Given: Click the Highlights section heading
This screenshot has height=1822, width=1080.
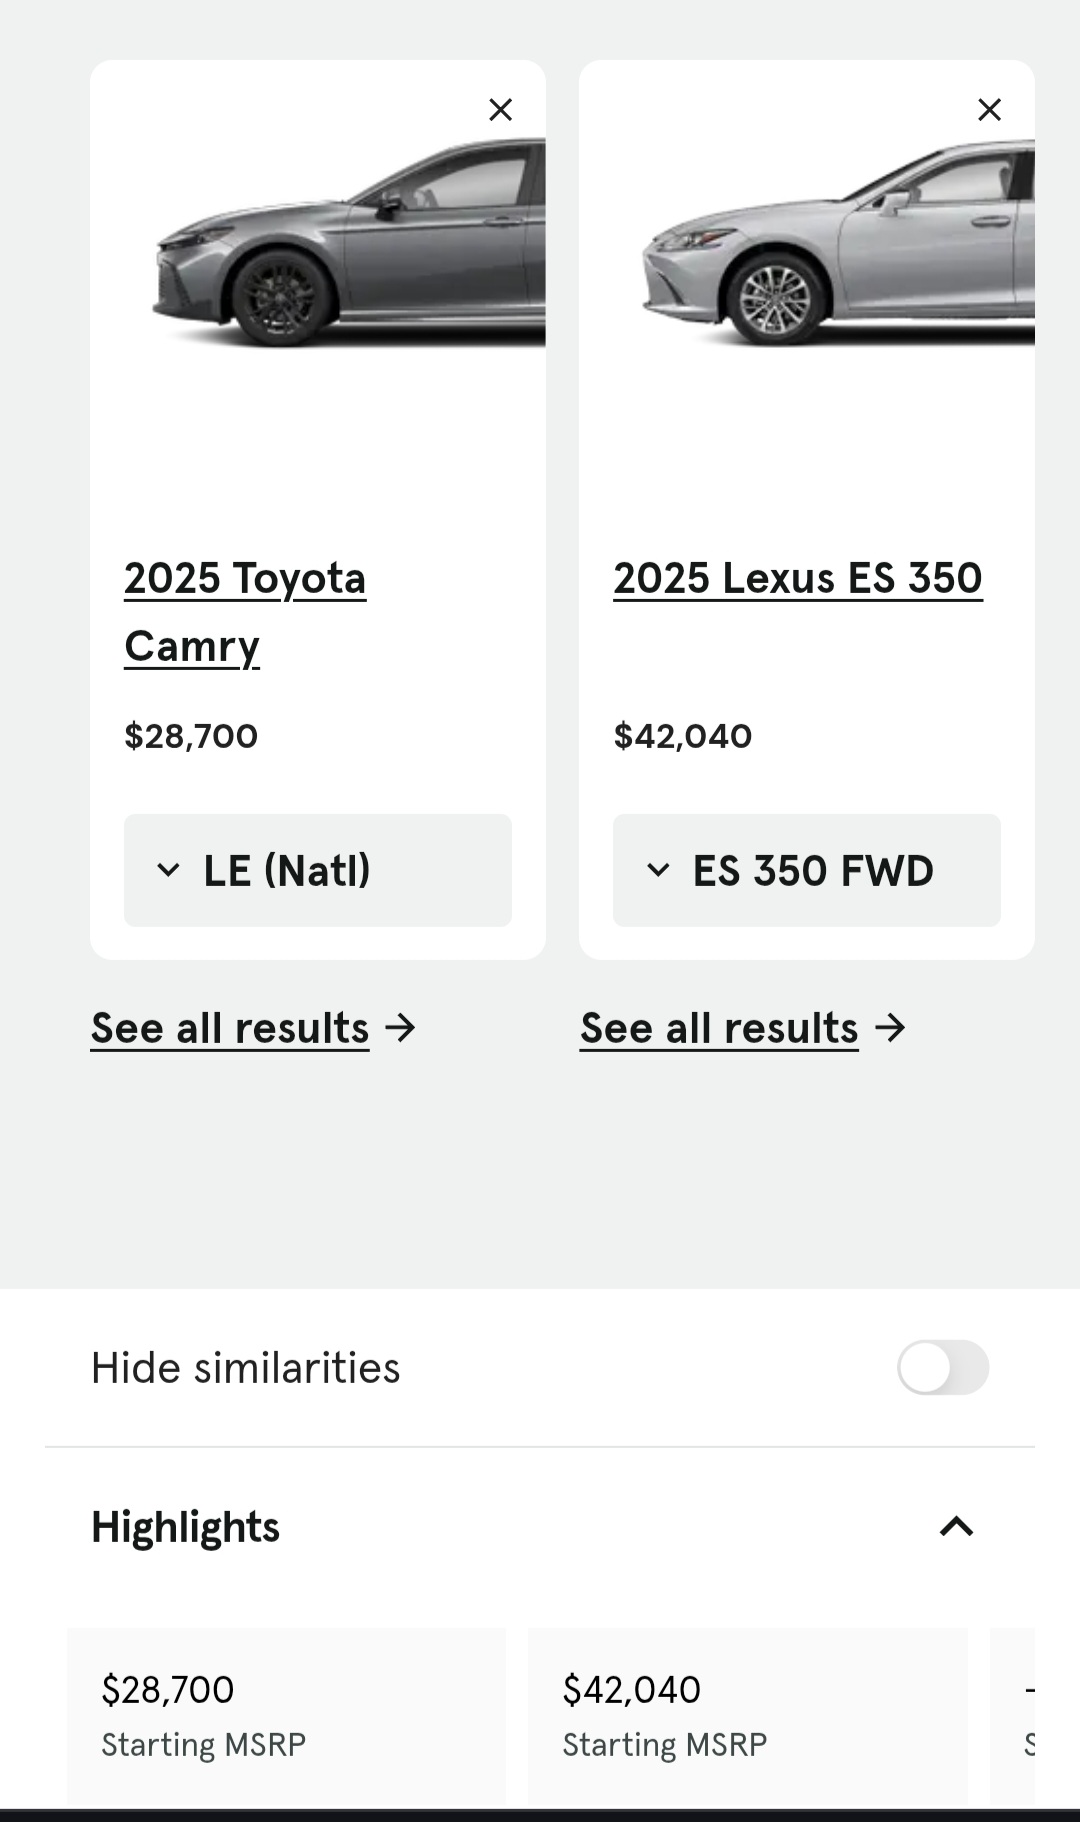Looking at the screenshot, I should (185, 1527).
